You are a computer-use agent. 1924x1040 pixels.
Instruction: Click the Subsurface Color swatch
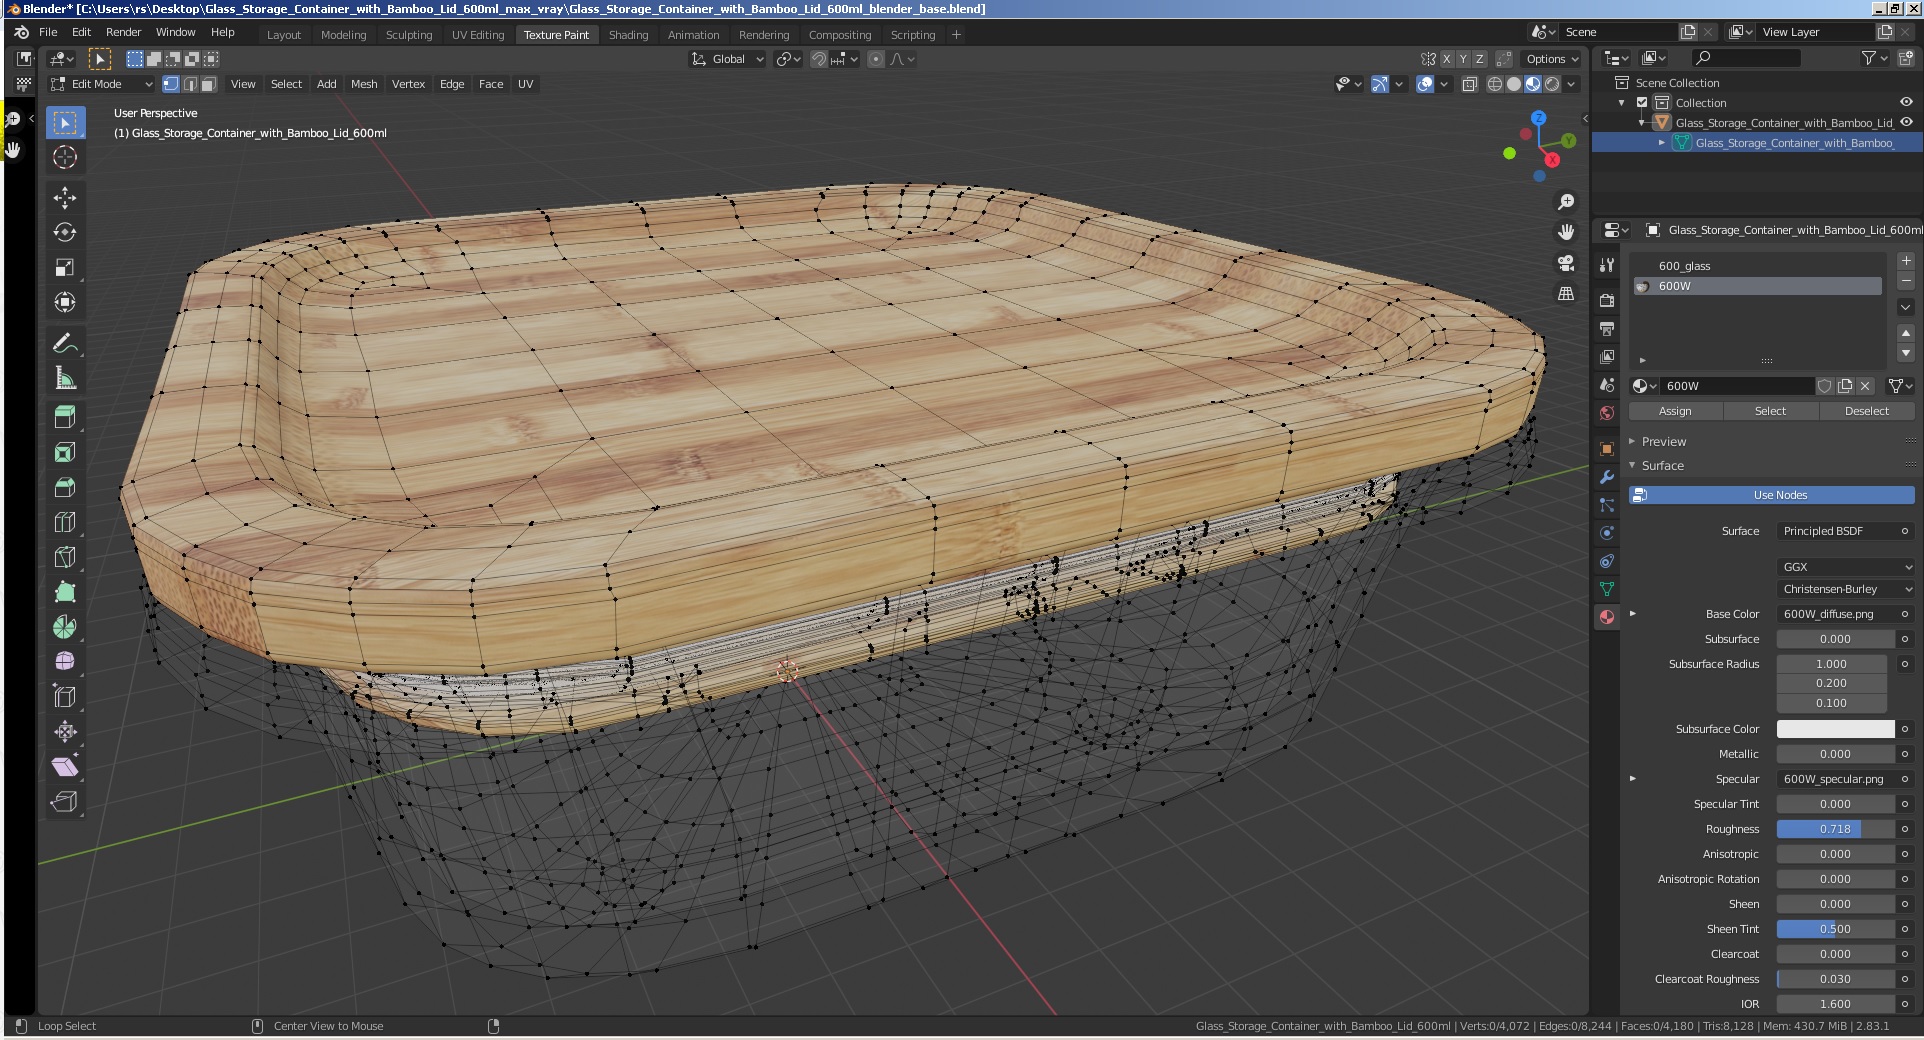tap(1835, 729)
